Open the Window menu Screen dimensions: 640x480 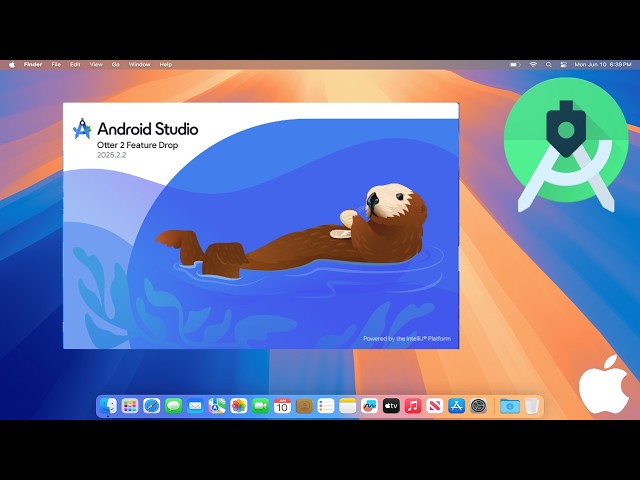point(140,64)
